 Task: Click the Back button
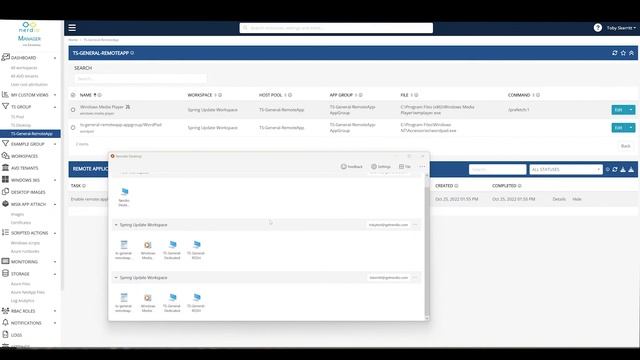coord(625,146)
